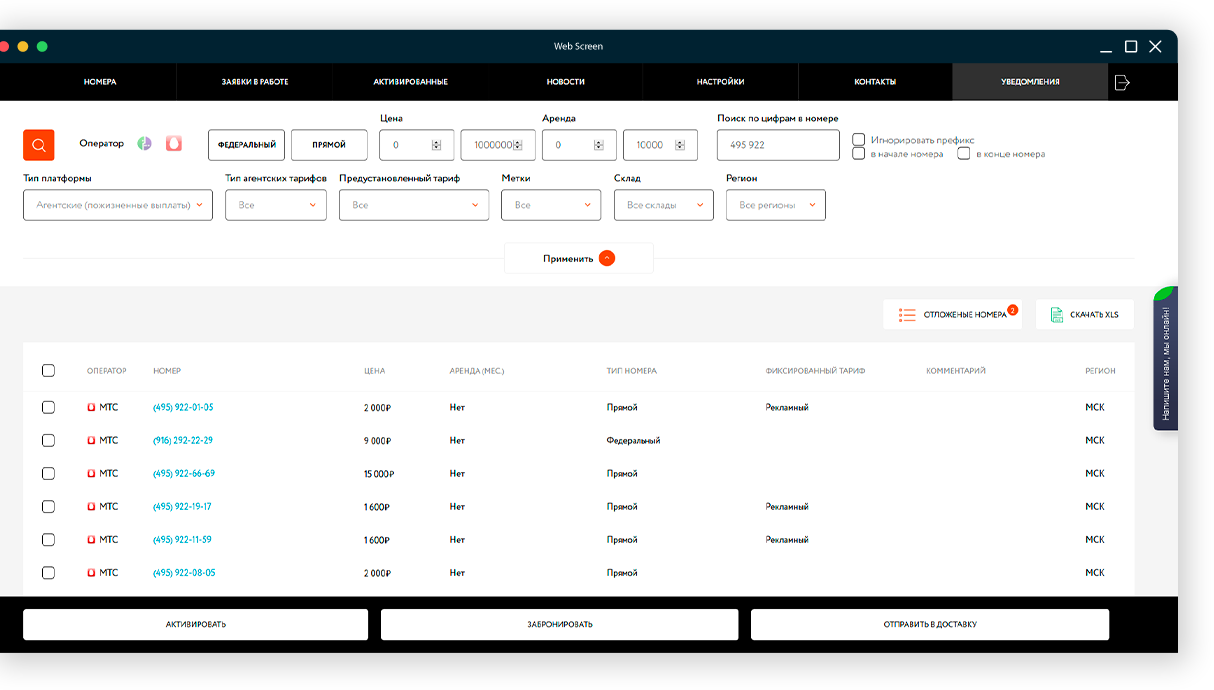The height and width of the screenshot is (690, 1214).
Task: Check the row for (495) 922-66-69
Action: click(x=48, y=474)
